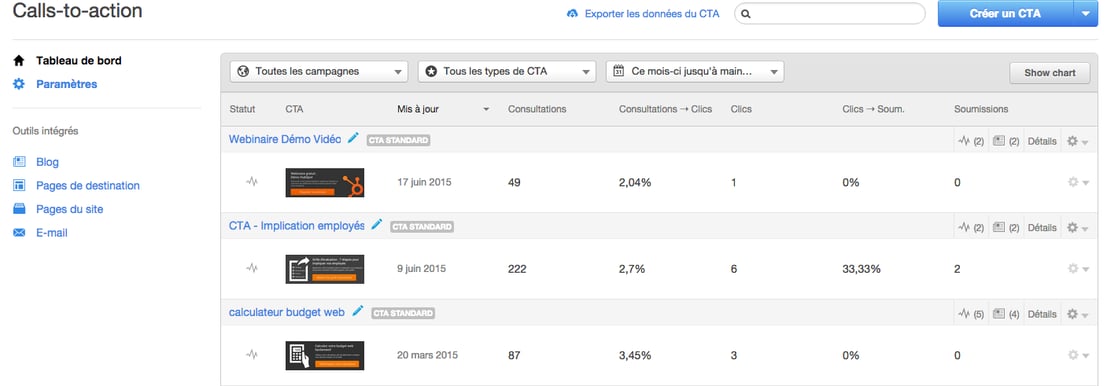Go to E-mail tool

click(x=52, y=232)
